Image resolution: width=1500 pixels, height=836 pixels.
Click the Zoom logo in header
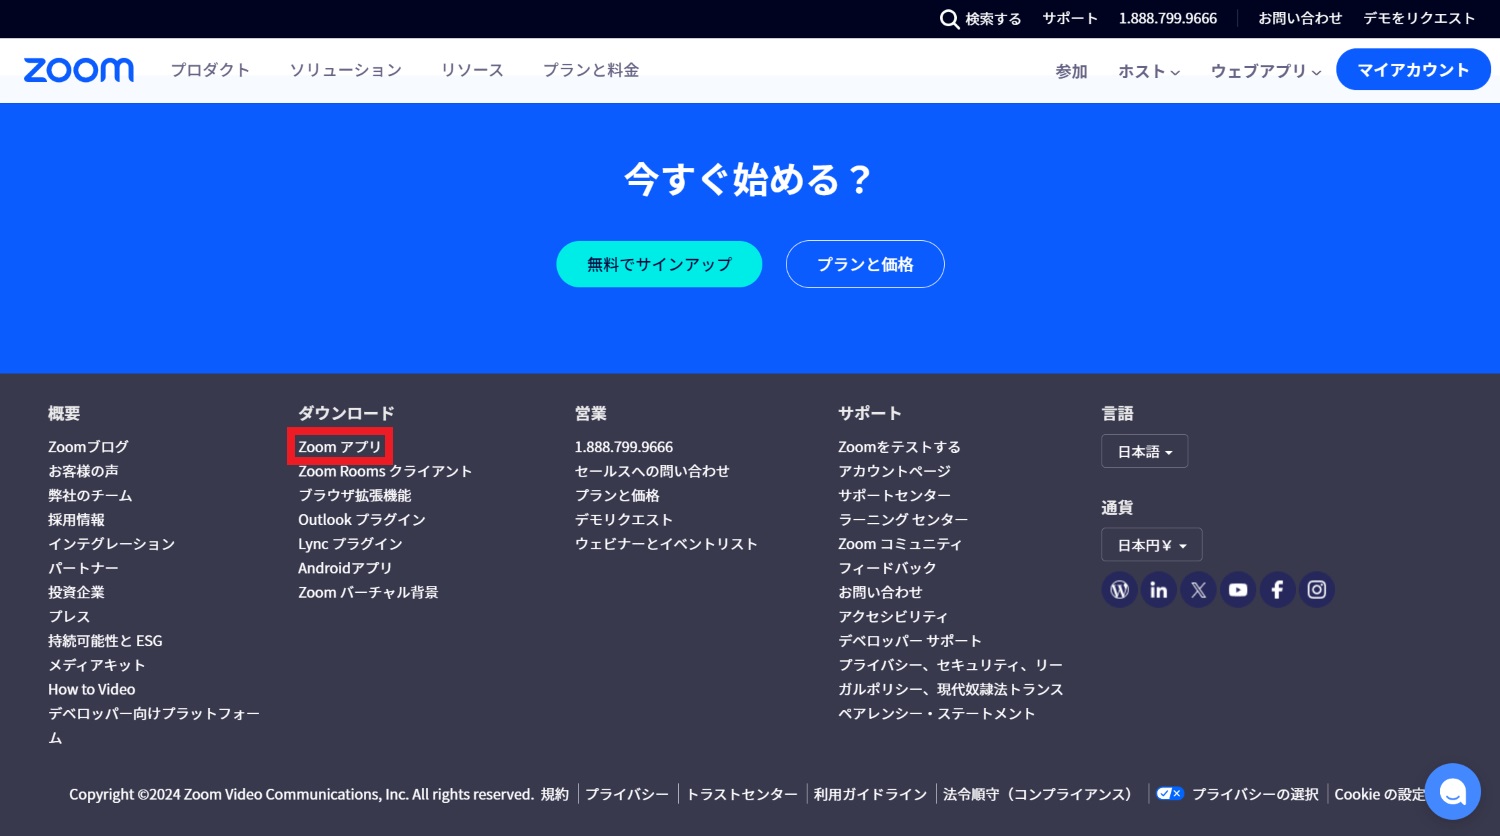coord(78,70)
